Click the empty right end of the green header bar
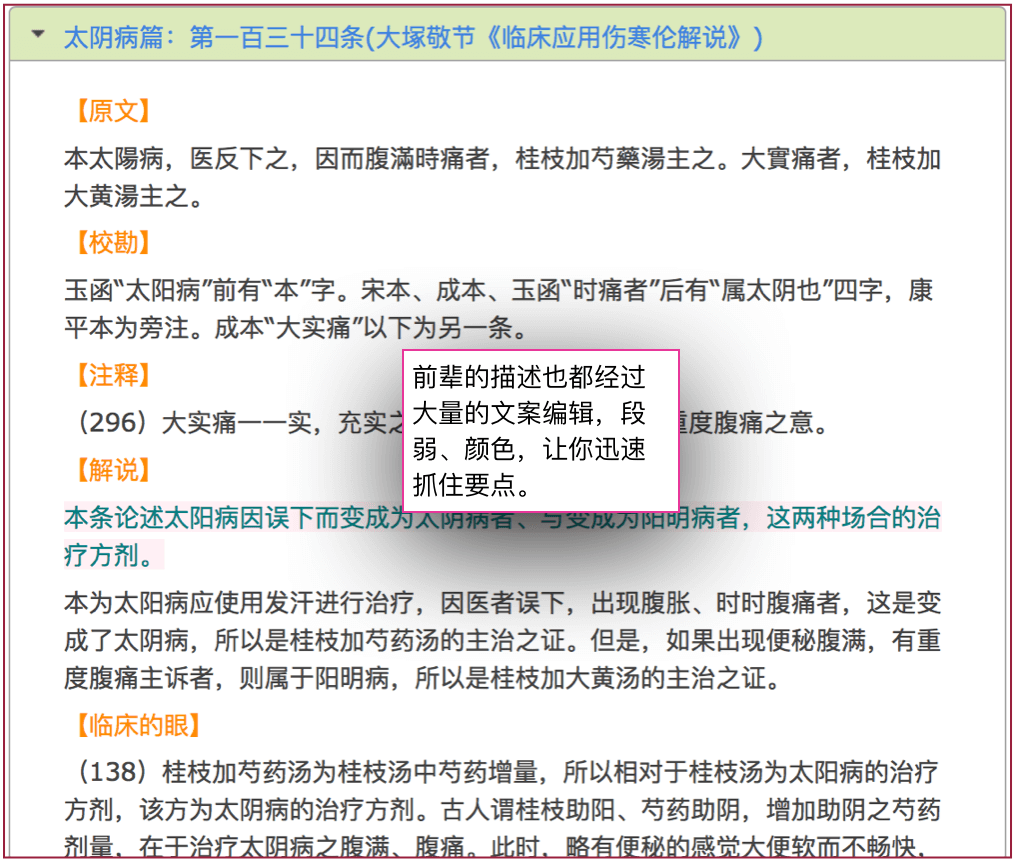Image resolution: width=1020 pixels, height=866 pixels. click(x=900, y=36)
